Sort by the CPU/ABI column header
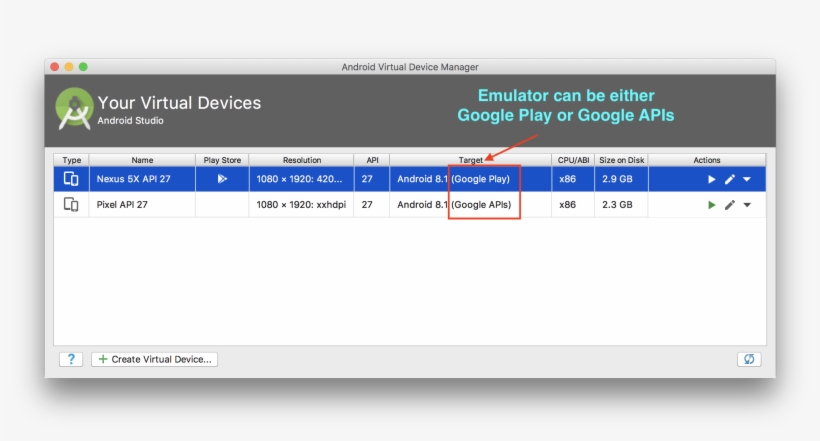820x441 pixels. [x=573, y=160]
